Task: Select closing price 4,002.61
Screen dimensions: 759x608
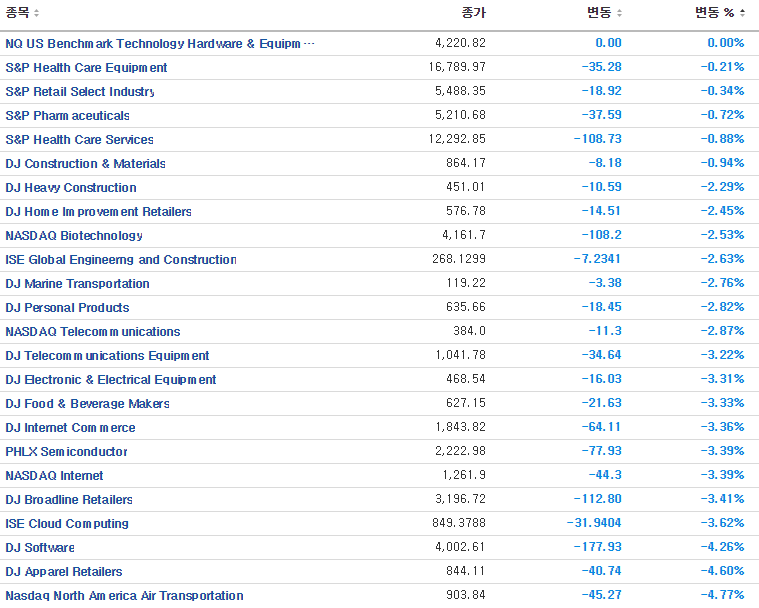Action: pos(460,547)
